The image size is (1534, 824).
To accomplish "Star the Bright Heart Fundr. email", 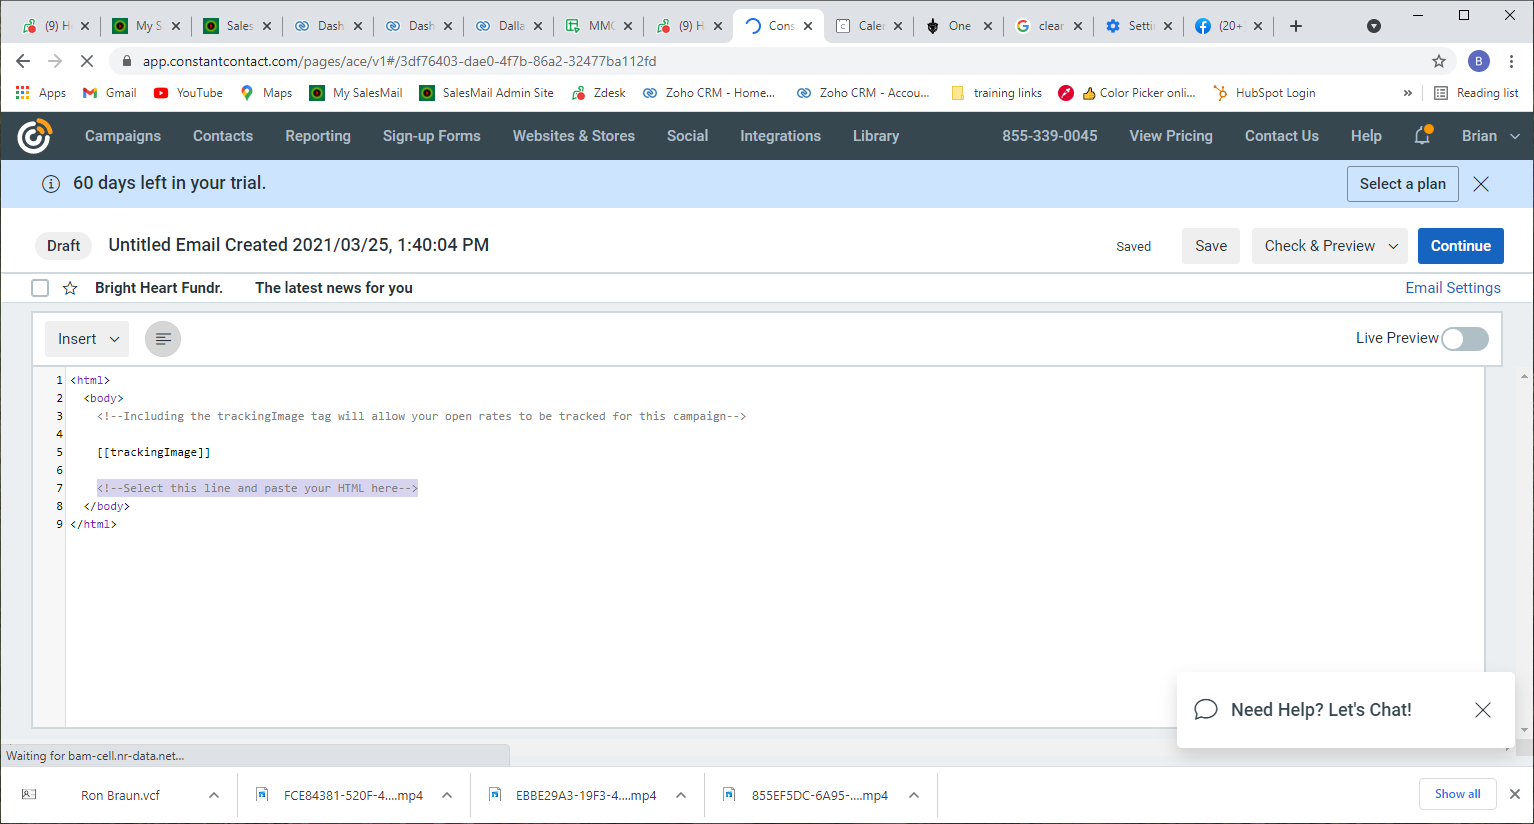I will tap(70, 288).
